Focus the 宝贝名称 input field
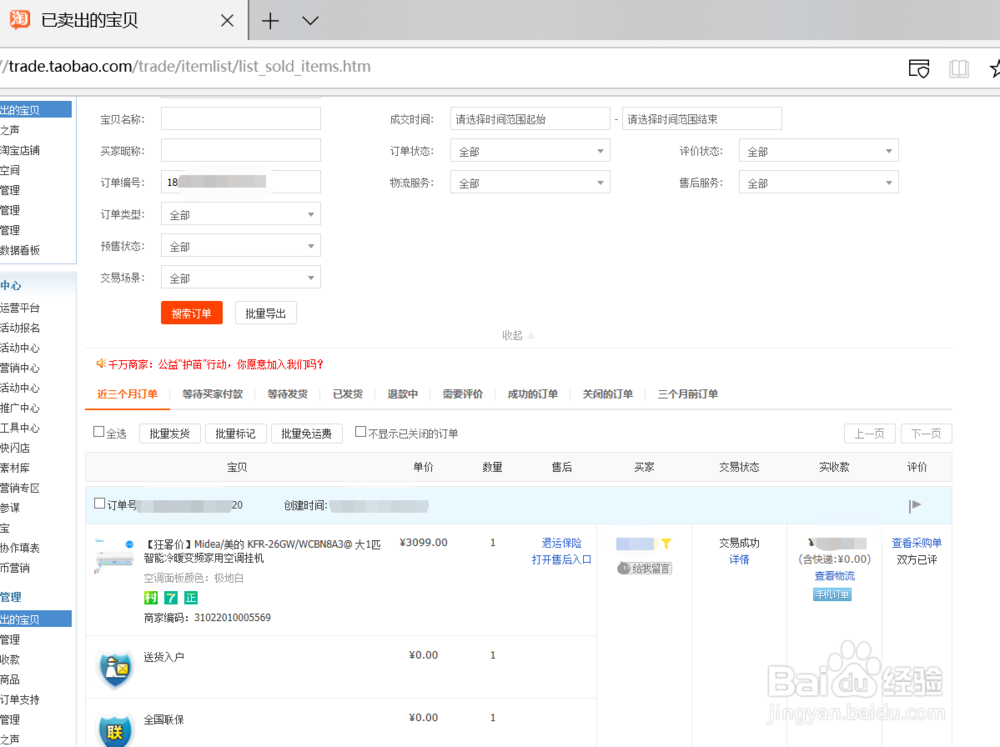 coord(241,119)
